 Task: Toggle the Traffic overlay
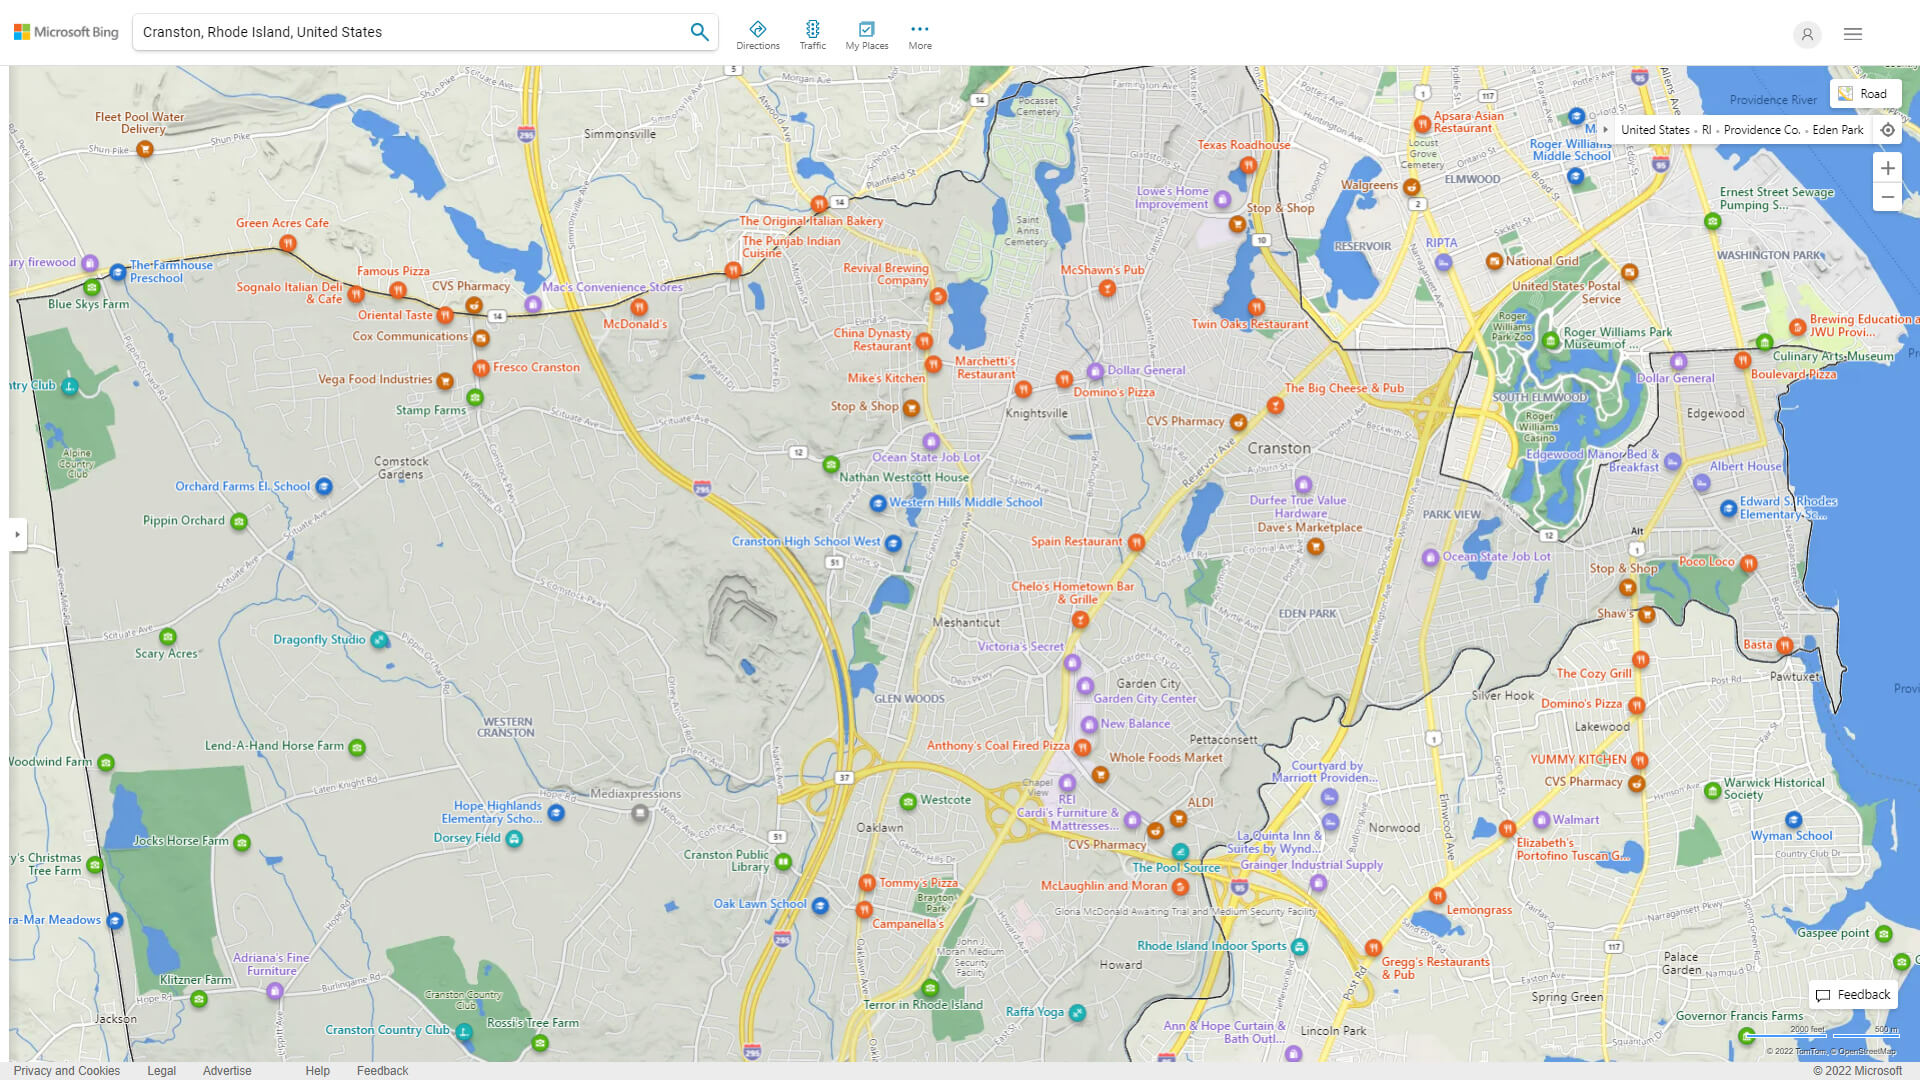[813, 33]
